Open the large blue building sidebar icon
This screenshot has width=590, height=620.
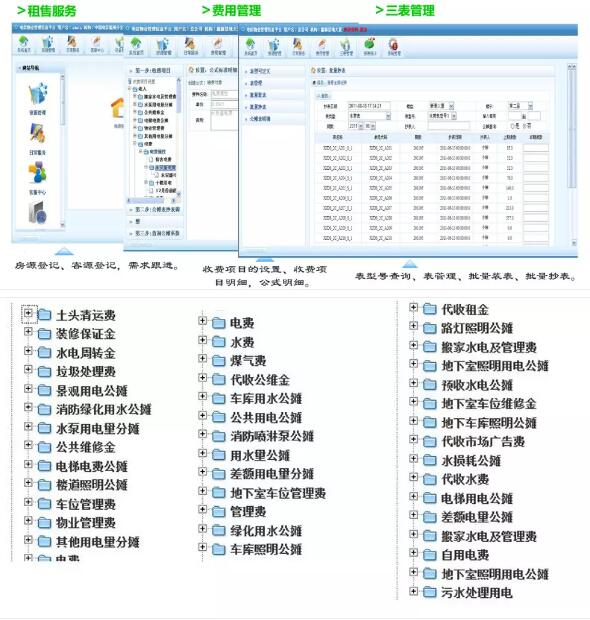click(x=38, y=94)
